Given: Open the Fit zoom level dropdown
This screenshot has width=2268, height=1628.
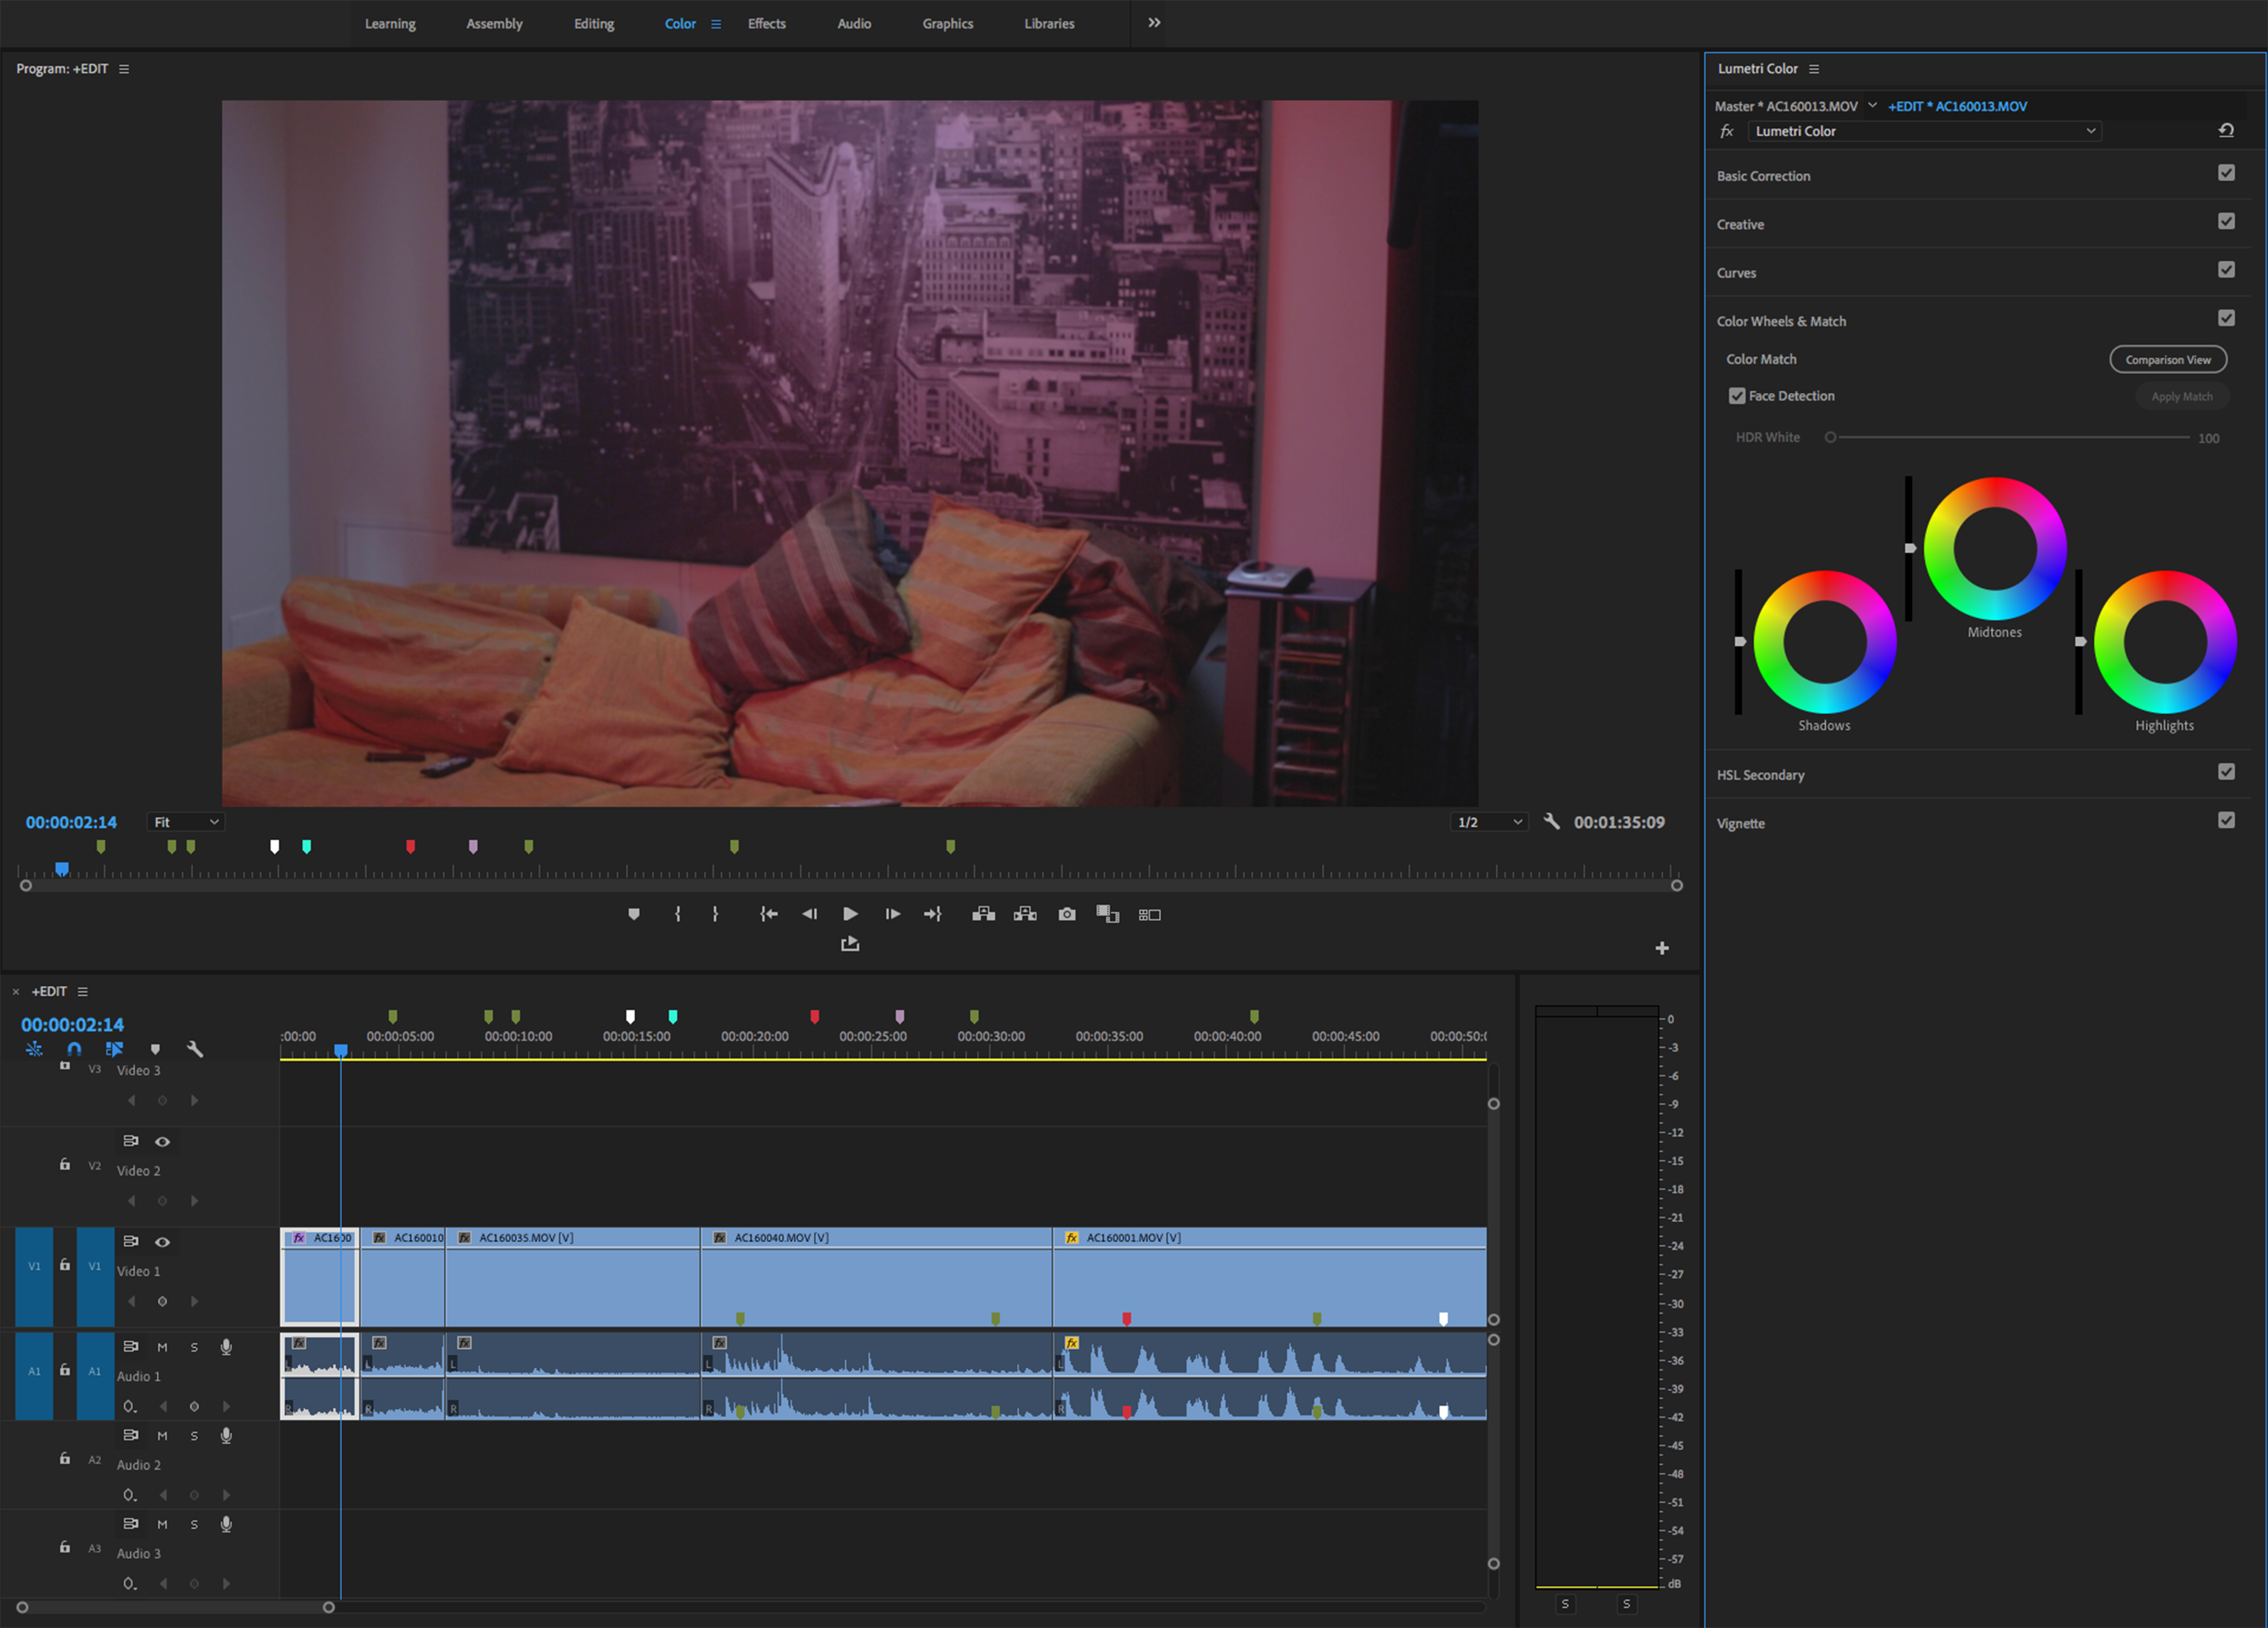Looking at the screenshot, I should click(x=186, y=822).
